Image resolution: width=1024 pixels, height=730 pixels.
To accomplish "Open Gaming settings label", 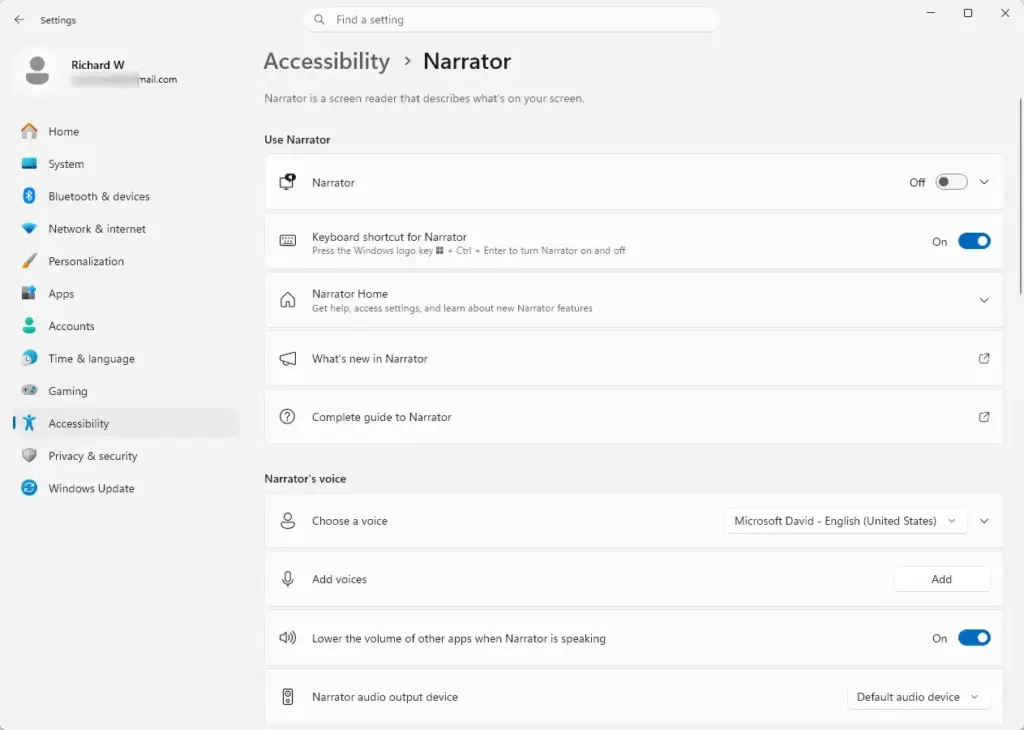I will tap(67, 391).
